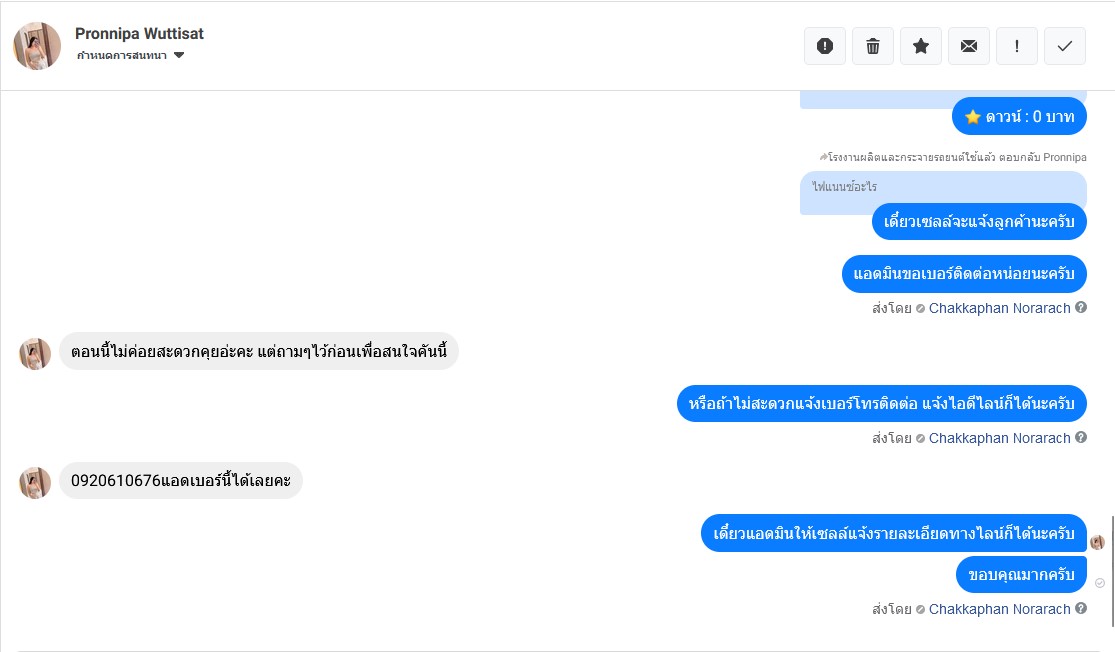The height and width of the screenshot is (652, 1115).
Task: Click help icon beside last Chakkaphan Norarach
Action: (1081, 608)
